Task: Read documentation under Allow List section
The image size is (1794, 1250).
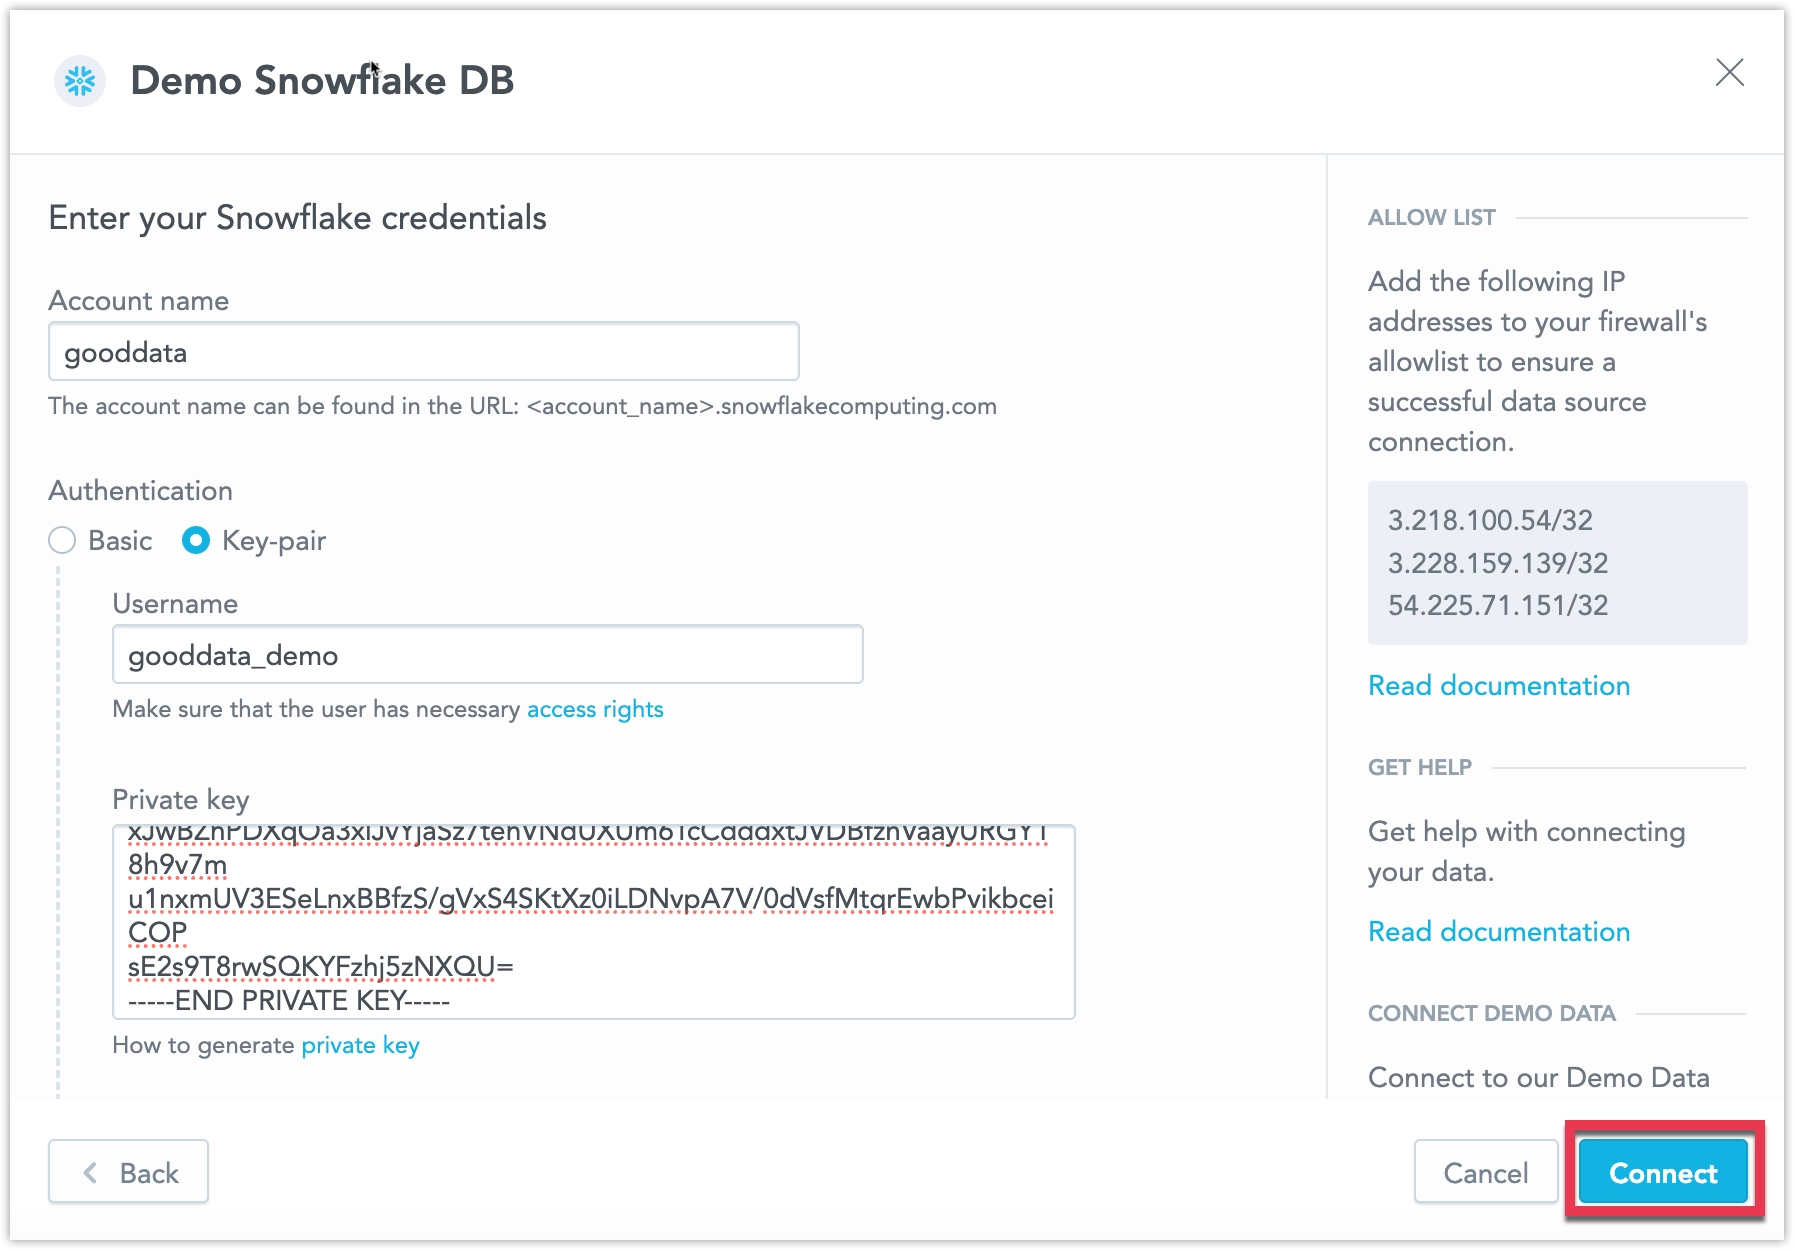Action: [x=1498, y=686]
